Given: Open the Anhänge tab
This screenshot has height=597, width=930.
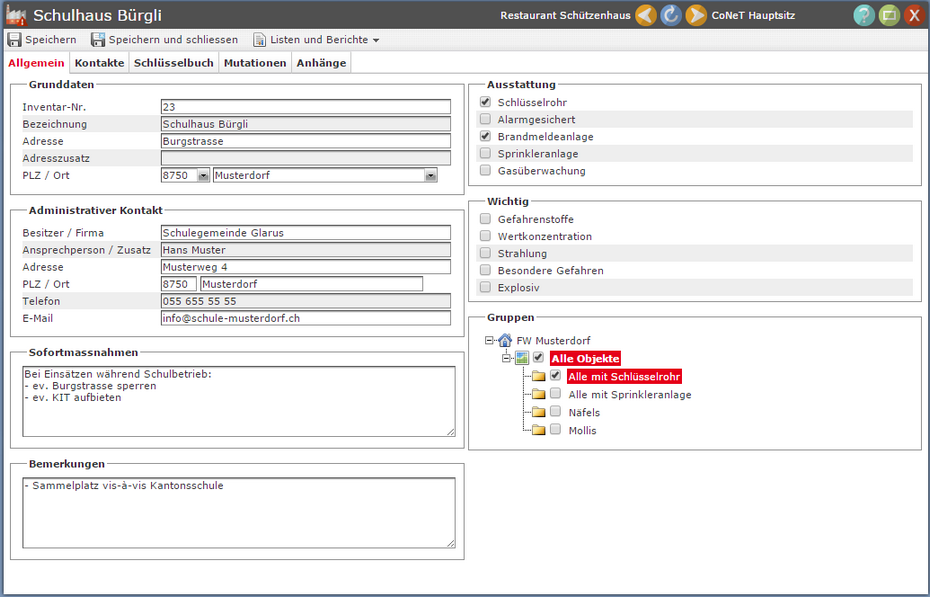Looking at the screenshot, I should point(321,63).
